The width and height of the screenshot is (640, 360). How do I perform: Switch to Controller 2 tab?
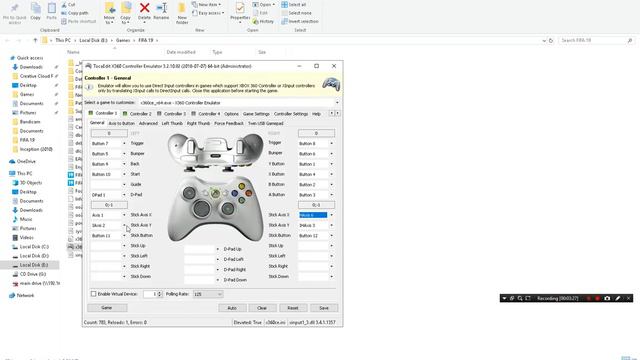(137, 114)
